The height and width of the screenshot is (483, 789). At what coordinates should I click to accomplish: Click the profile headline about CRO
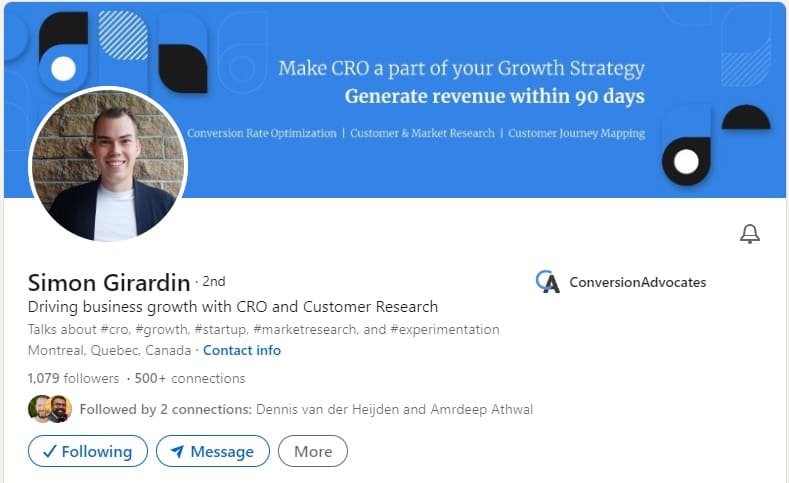(x=233, y=307)
